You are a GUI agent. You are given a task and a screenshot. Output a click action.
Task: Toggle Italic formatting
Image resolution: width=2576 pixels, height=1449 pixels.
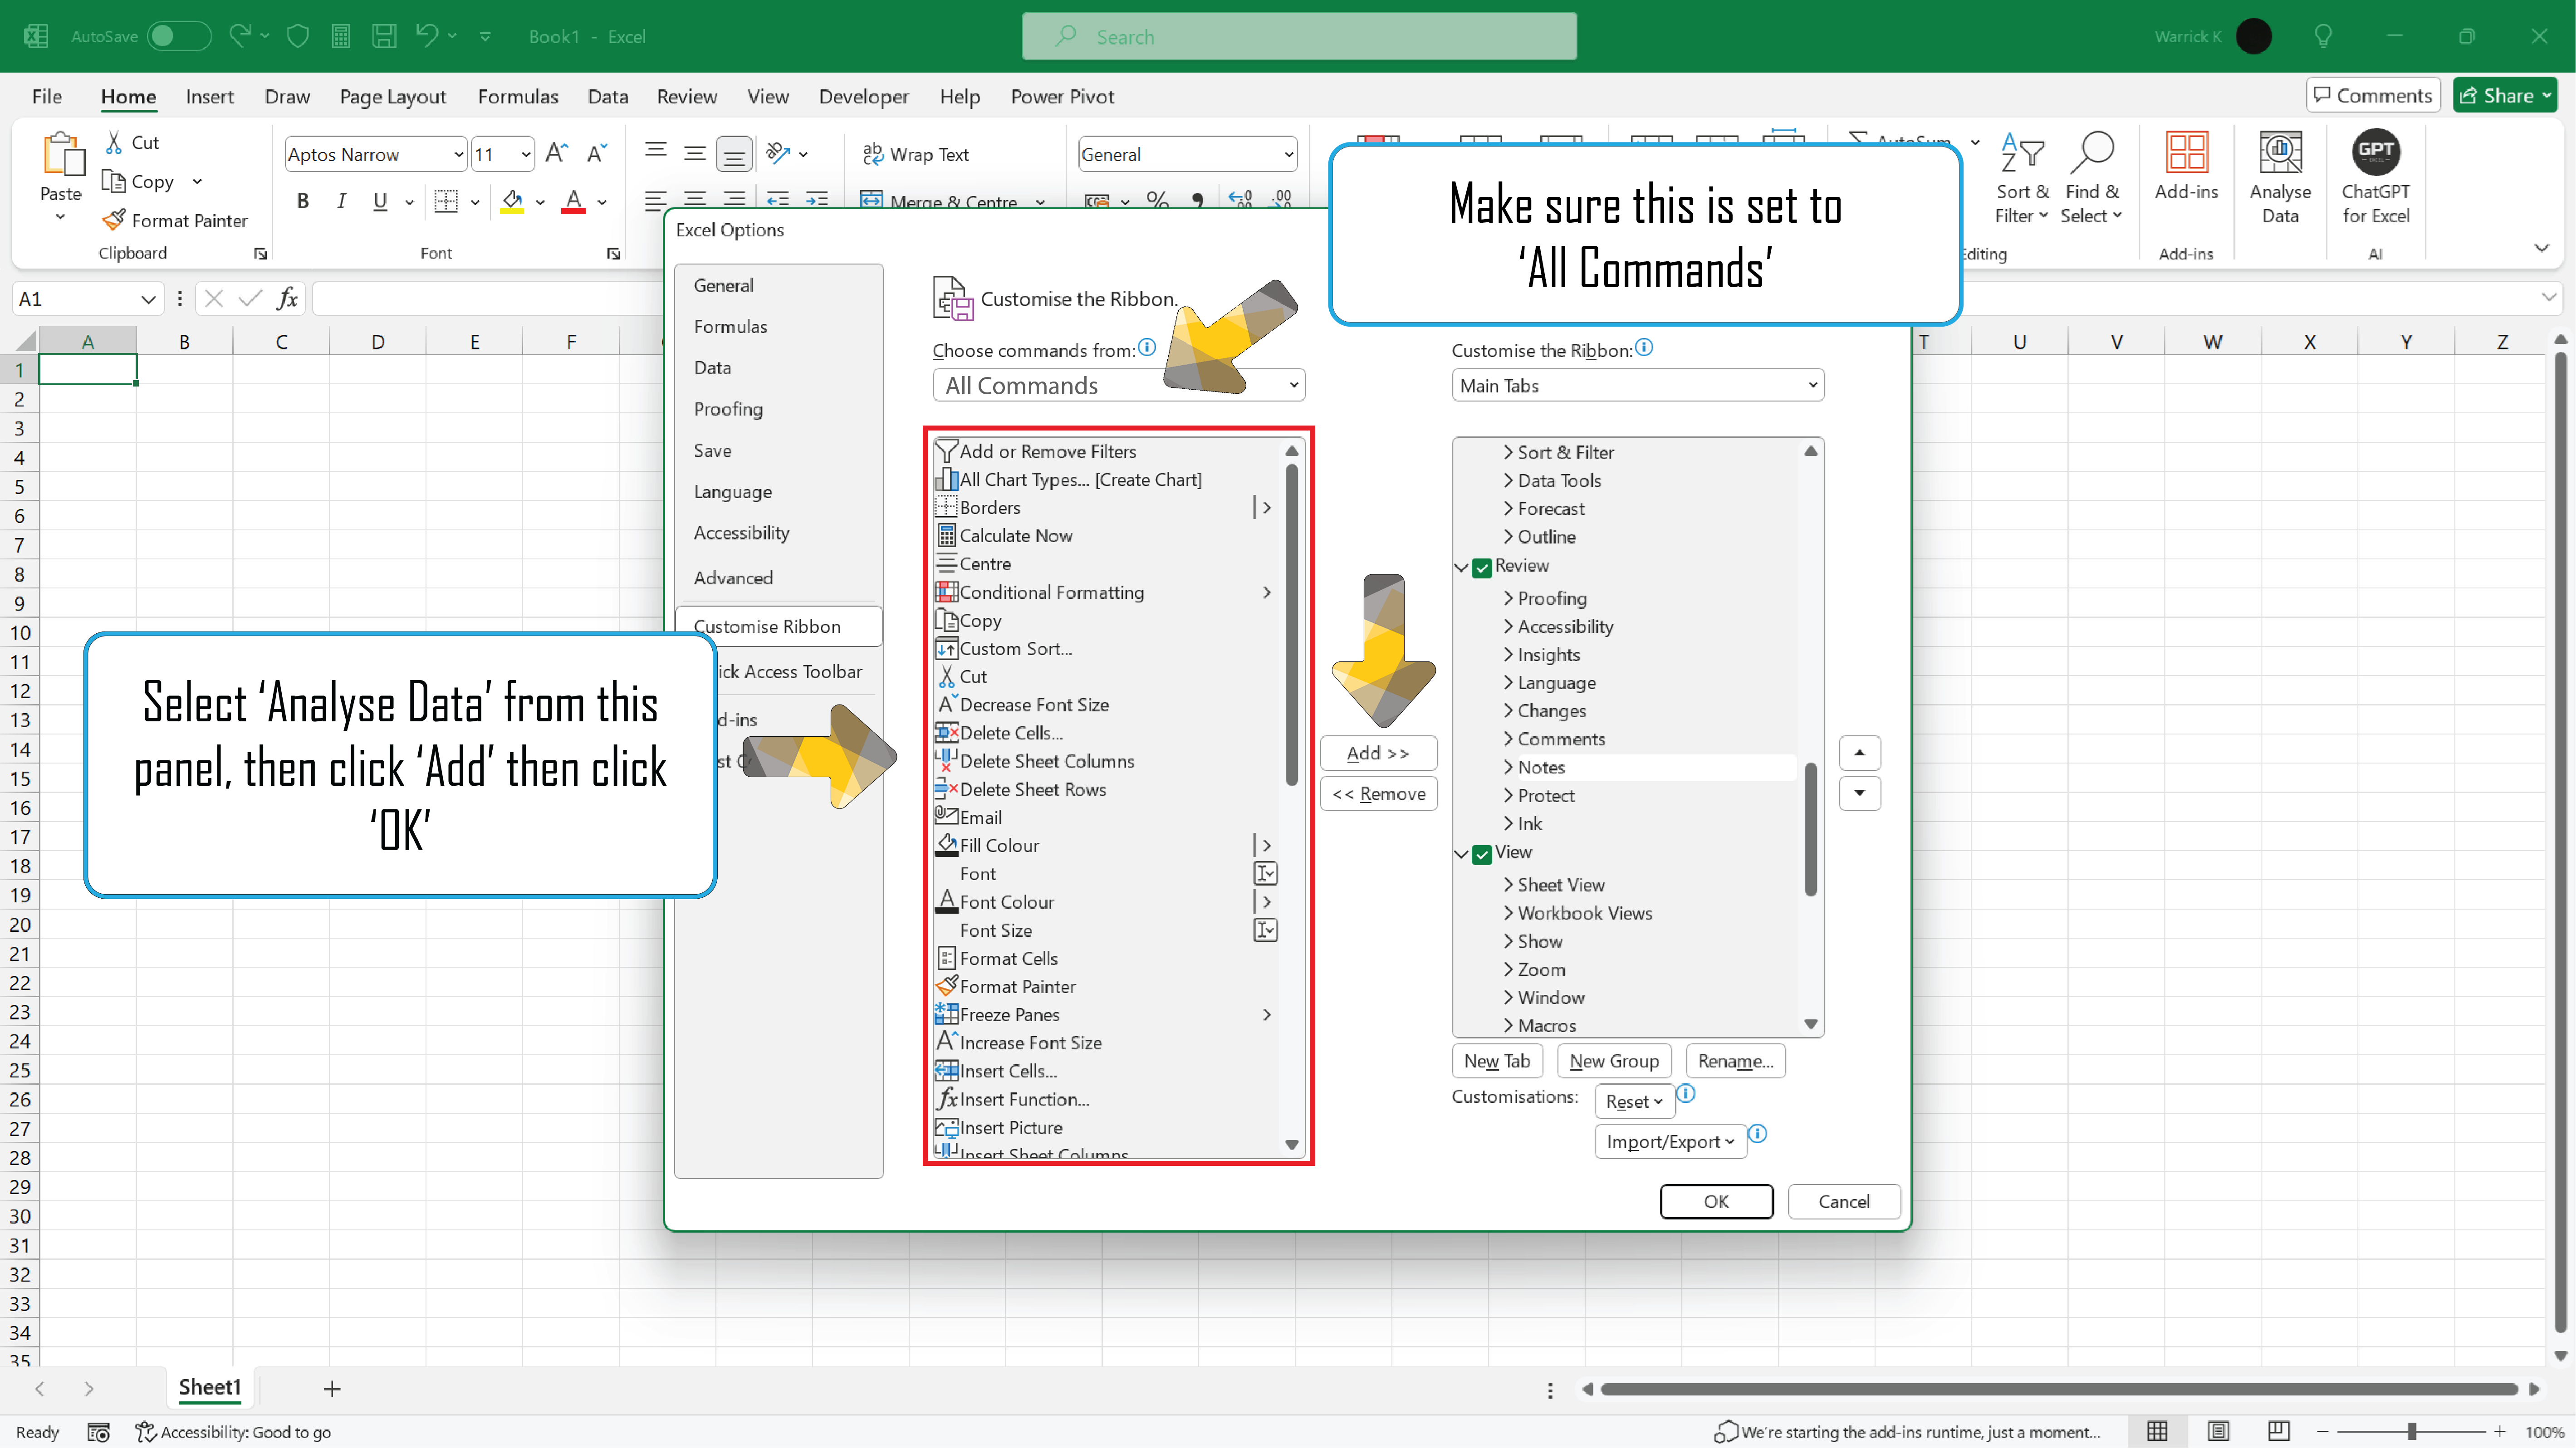[x=341, y=202]
